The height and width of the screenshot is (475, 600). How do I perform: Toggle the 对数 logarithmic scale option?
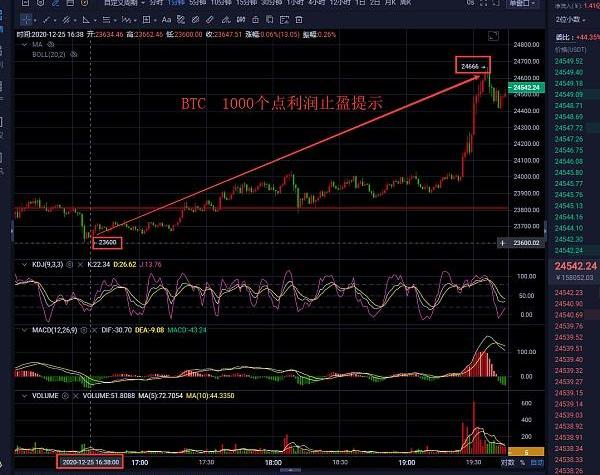pyautogui.click(x=510, y=464)
